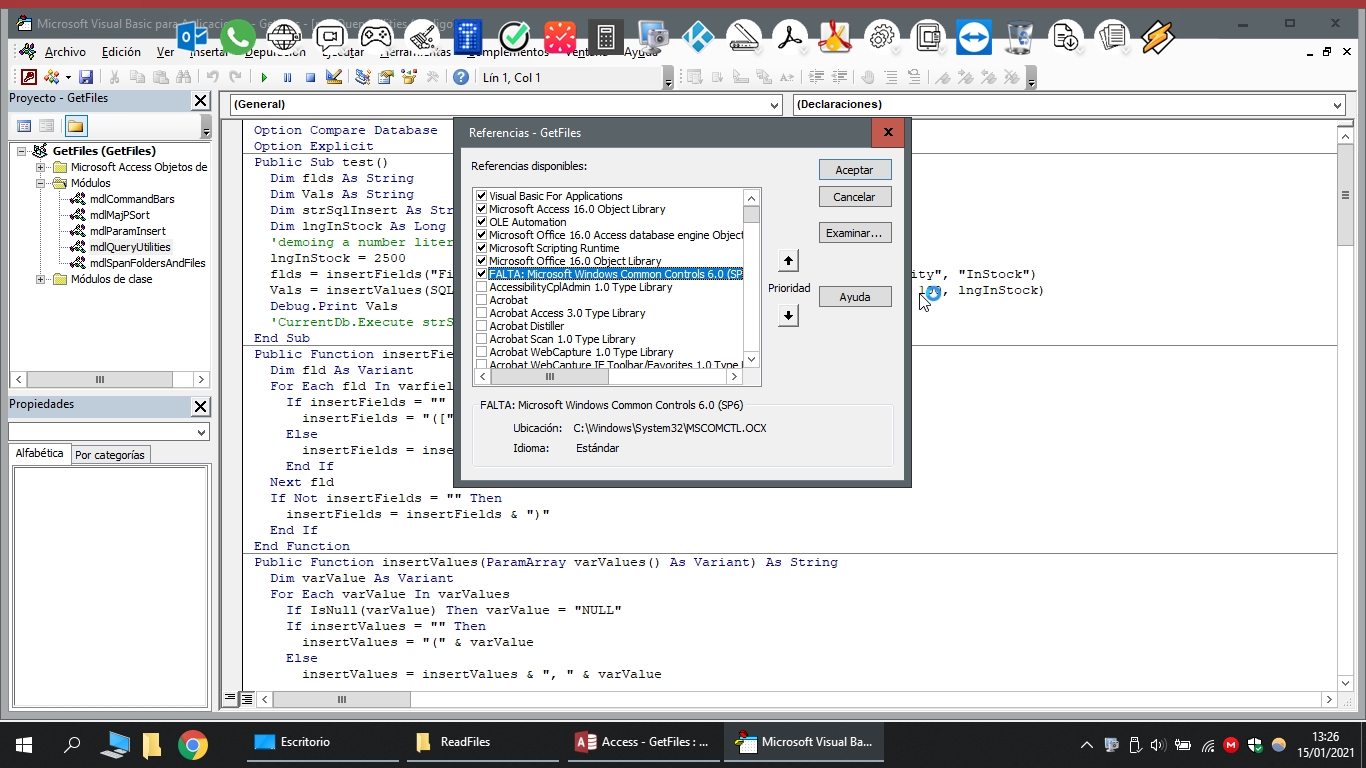The width and height of the screenshot is (1366, 768).
Task: Click the Project panel horizontal scrollbar
Action: 109,380
